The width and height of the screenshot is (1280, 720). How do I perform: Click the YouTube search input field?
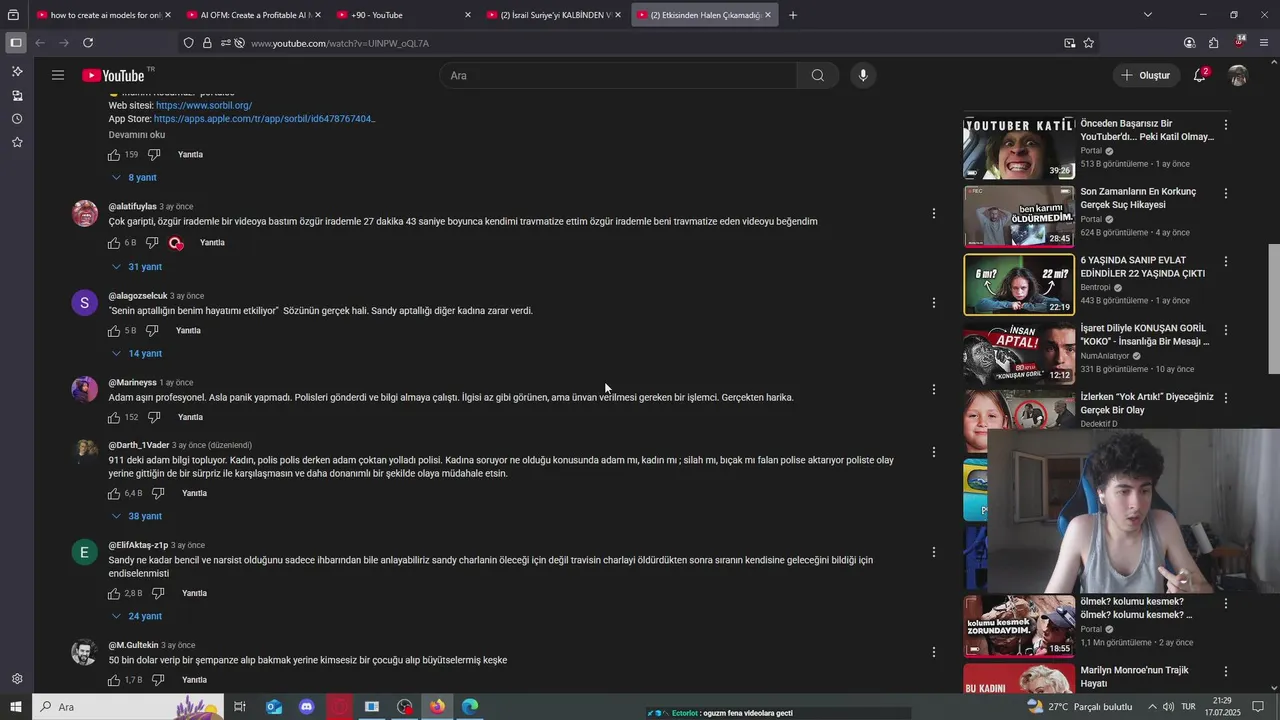pos(618,75)
